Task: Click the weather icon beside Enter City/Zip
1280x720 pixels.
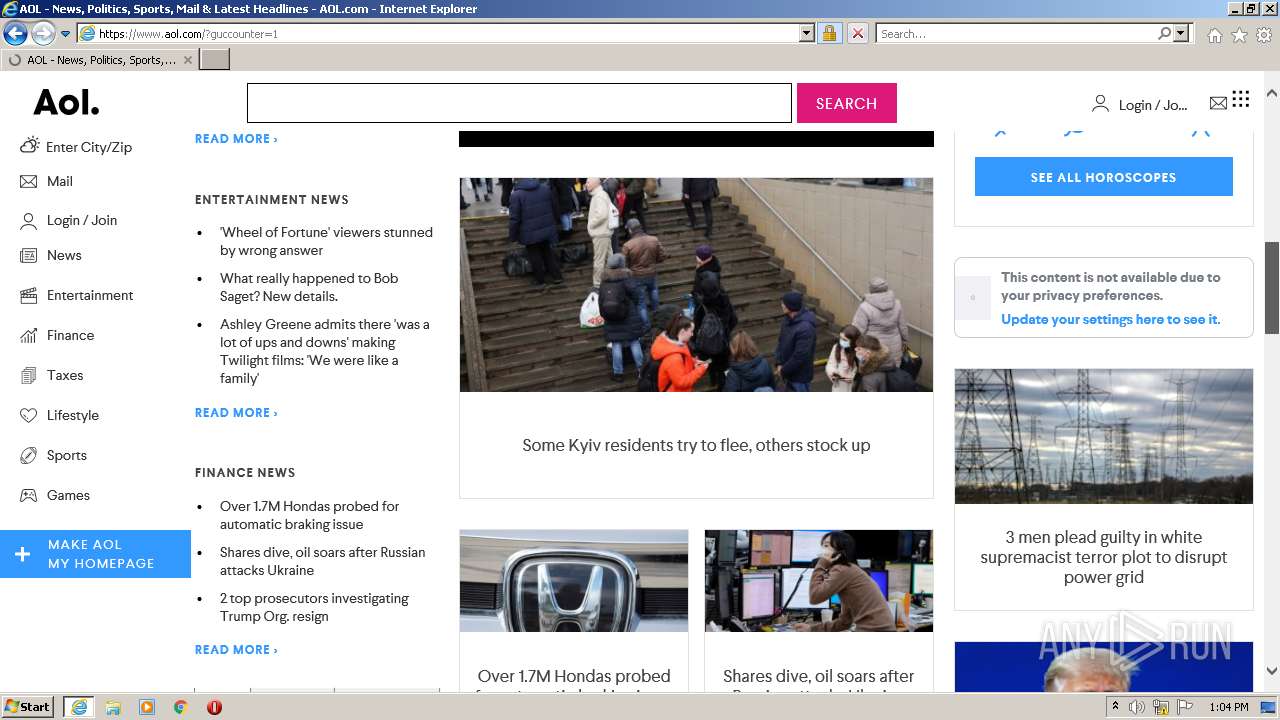Action: pos(29,146)
